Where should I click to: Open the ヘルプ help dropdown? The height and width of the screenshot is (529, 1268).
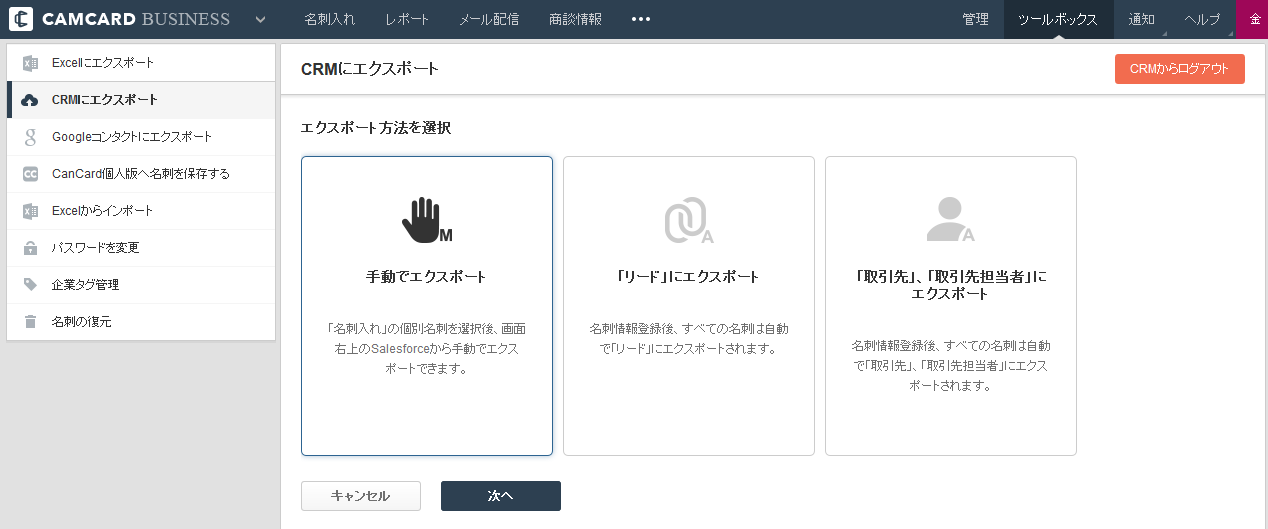pos(1202,19)
